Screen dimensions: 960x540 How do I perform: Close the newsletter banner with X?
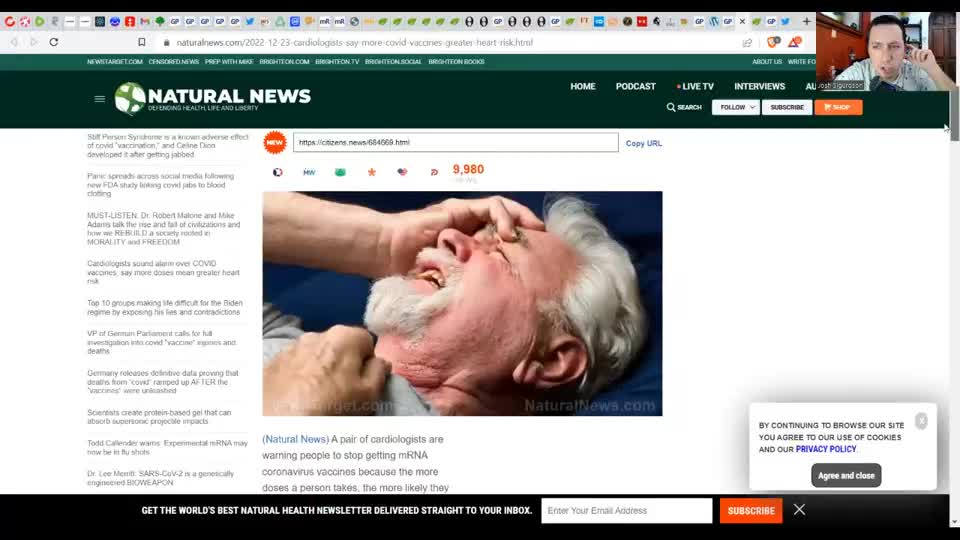pos(799,509)
